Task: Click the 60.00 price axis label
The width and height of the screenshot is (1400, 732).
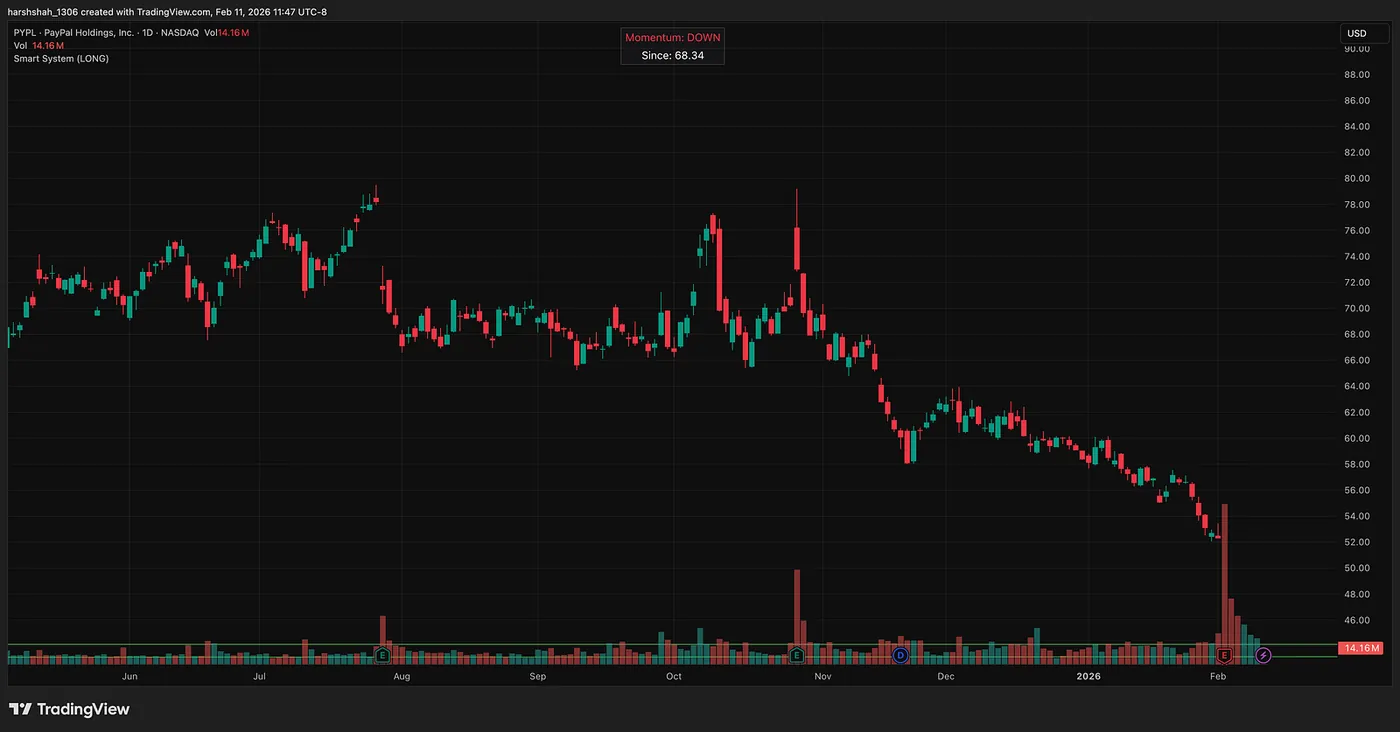Action: (1356, 439)
